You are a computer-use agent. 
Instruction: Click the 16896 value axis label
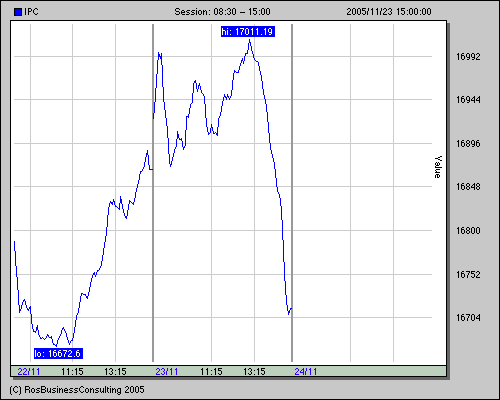tap(468, 144)
